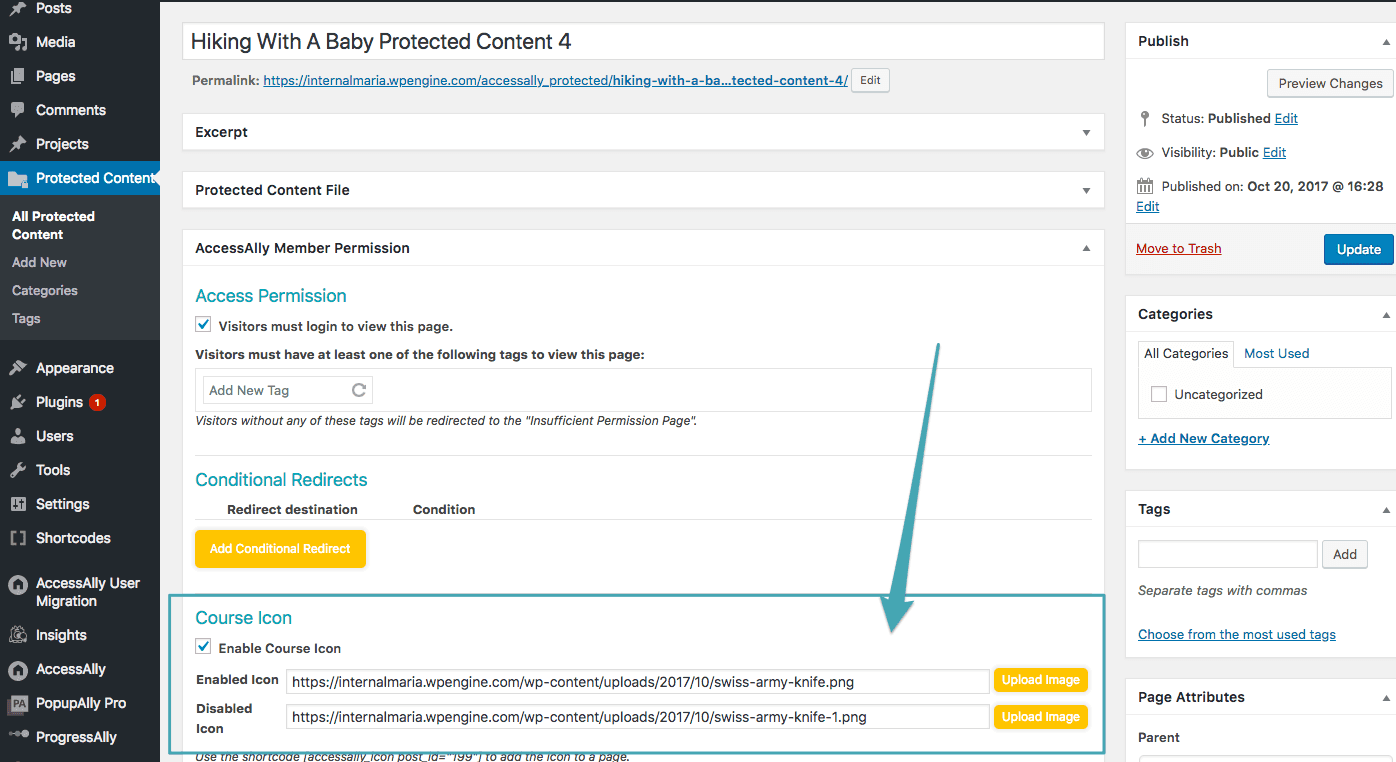Click the Tools wrench icon

click(x=17, y=470)
